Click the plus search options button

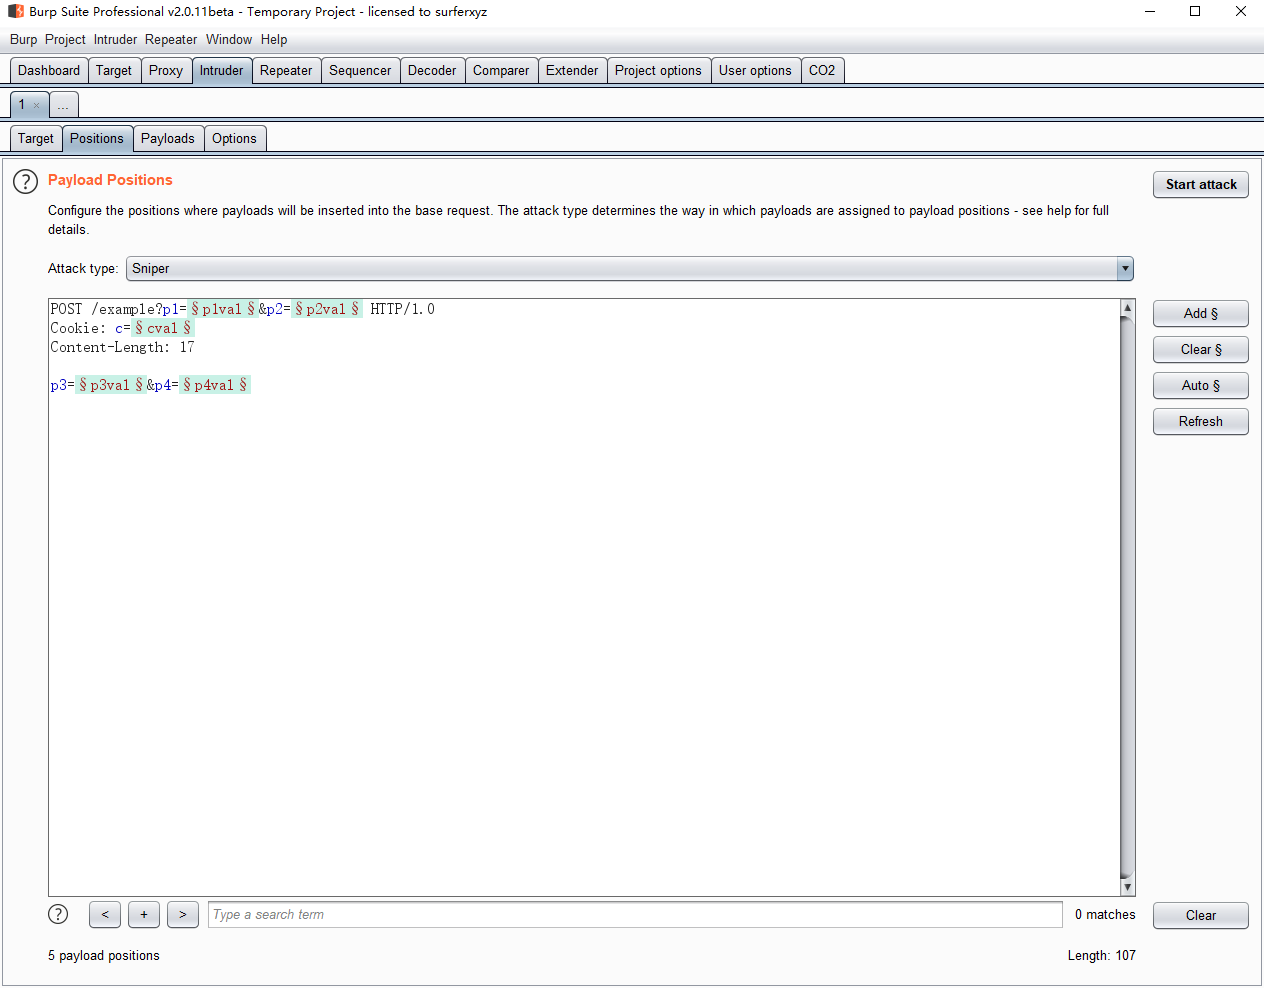pyautogui.click(x=144, y=914)
